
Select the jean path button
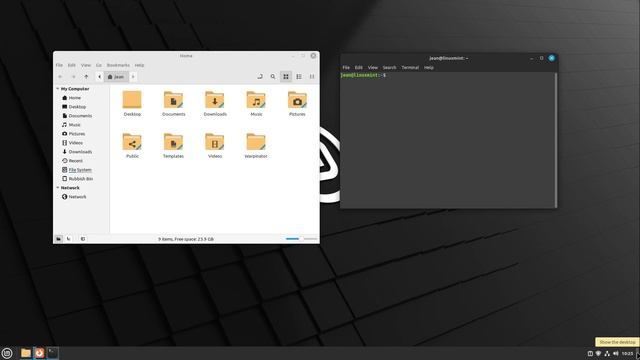(116, 77)
